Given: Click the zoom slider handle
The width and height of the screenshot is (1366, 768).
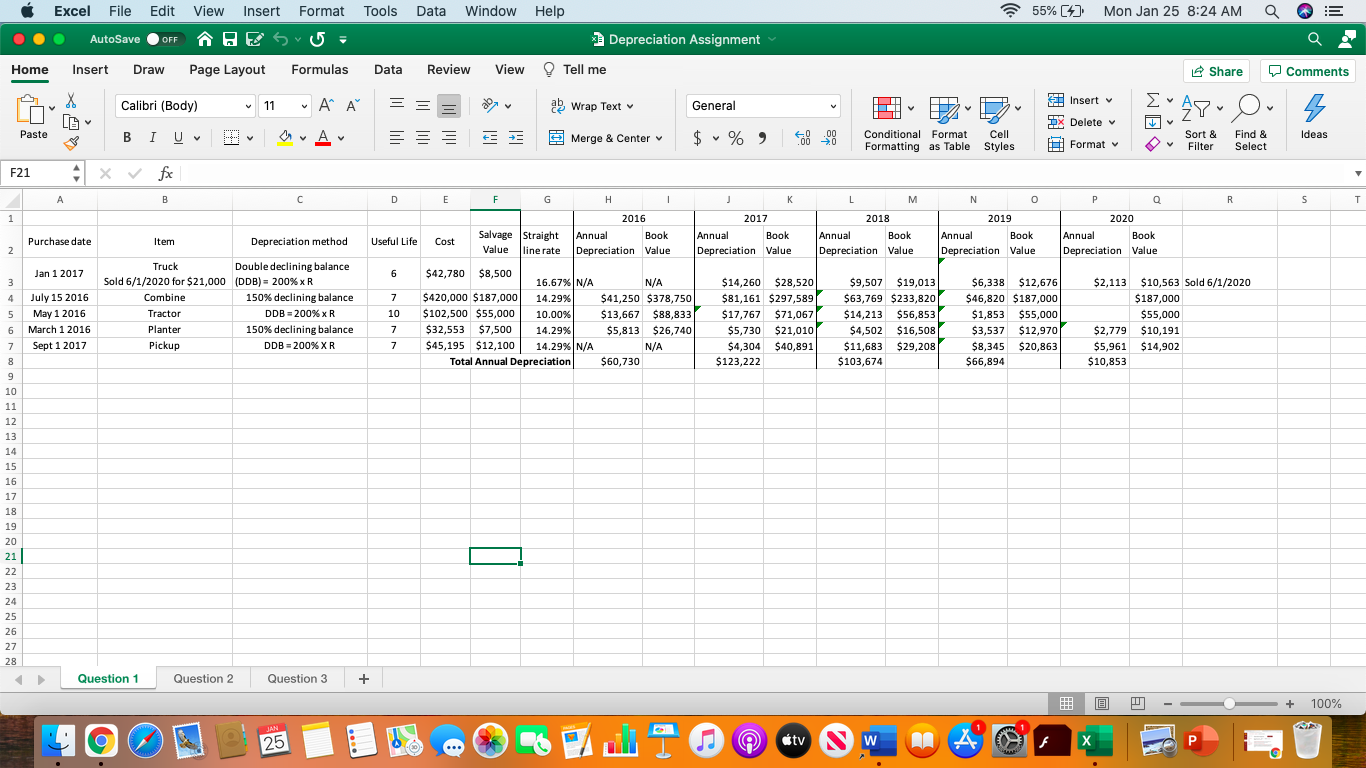Looking at the screenshot, I should (x=1230, y=704).
